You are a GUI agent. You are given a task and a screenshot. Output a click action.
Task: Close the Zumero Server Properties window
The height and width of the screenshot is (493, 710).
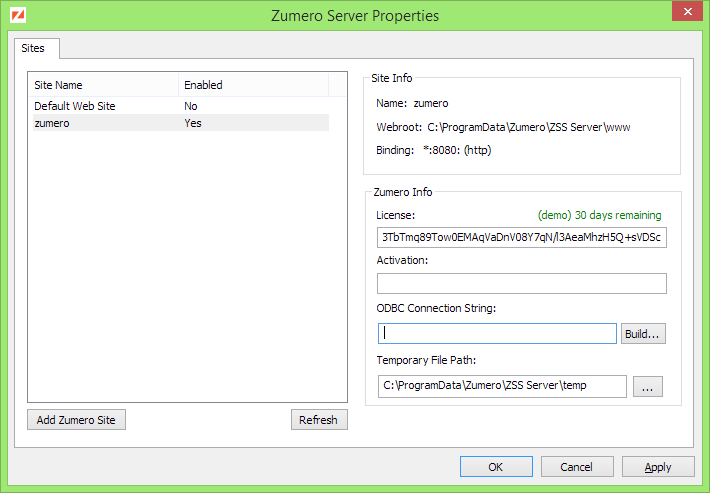(x=686, y=13)
